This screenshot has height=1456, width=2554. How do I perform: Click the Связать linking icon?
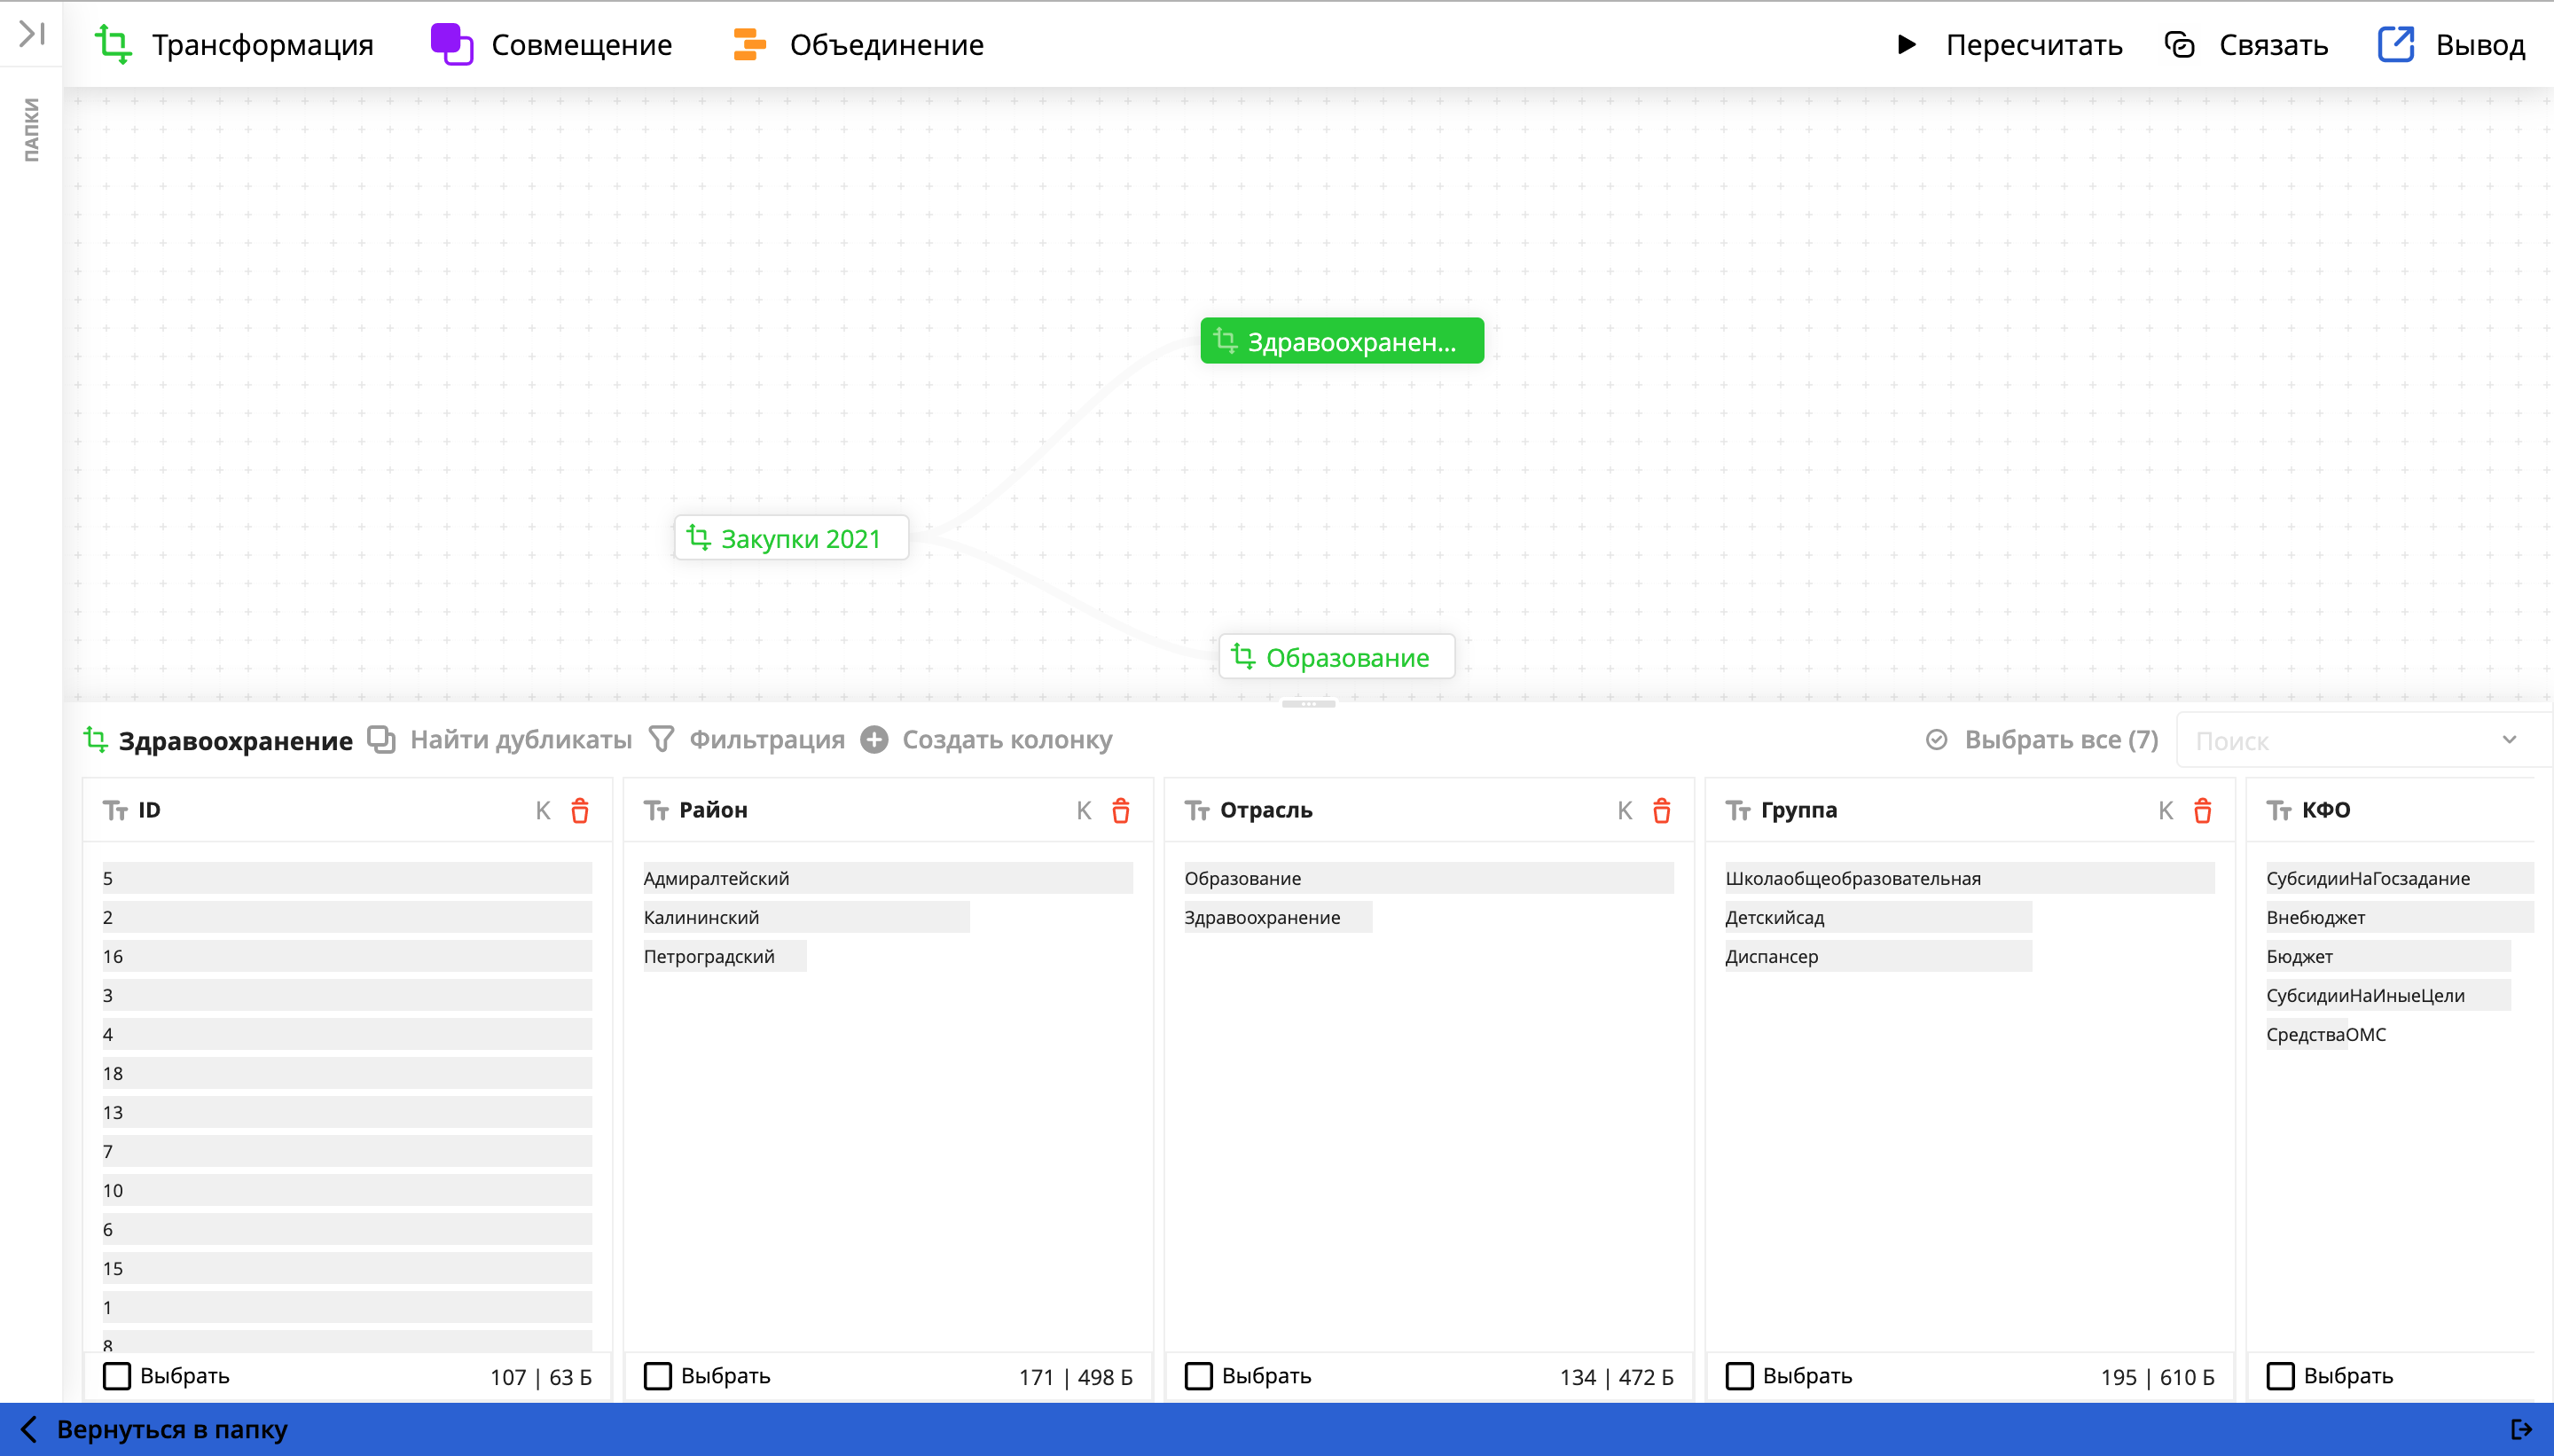point(2179,44)
